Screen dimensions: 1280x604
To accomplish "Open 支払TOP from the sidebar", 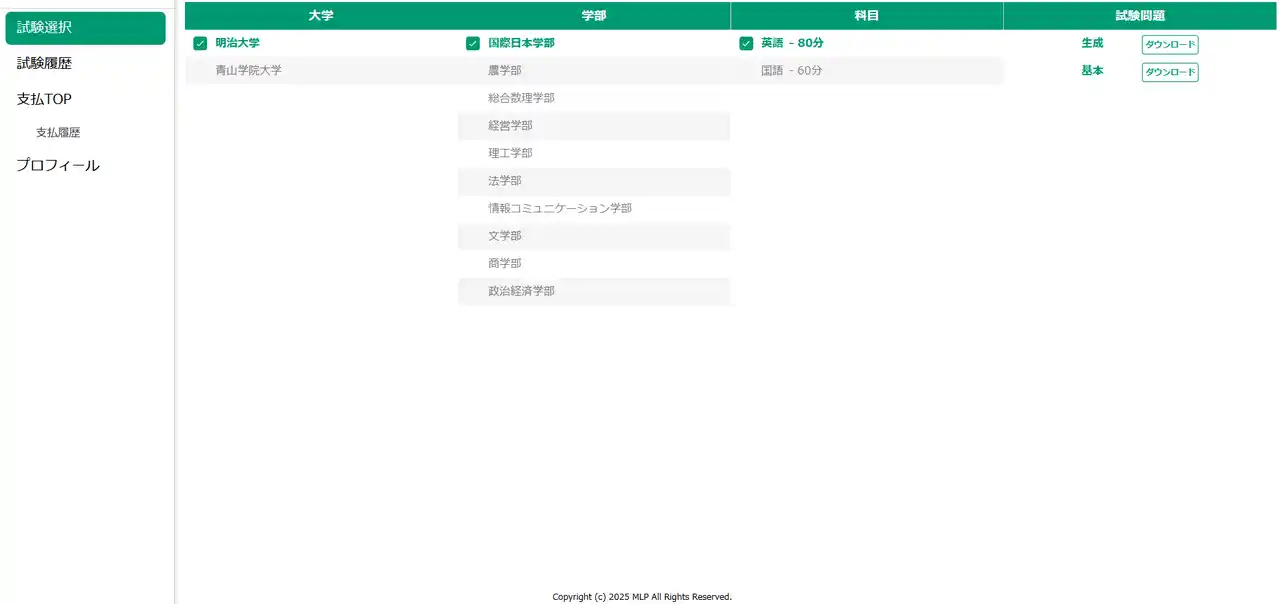I will tap(42, 98).
